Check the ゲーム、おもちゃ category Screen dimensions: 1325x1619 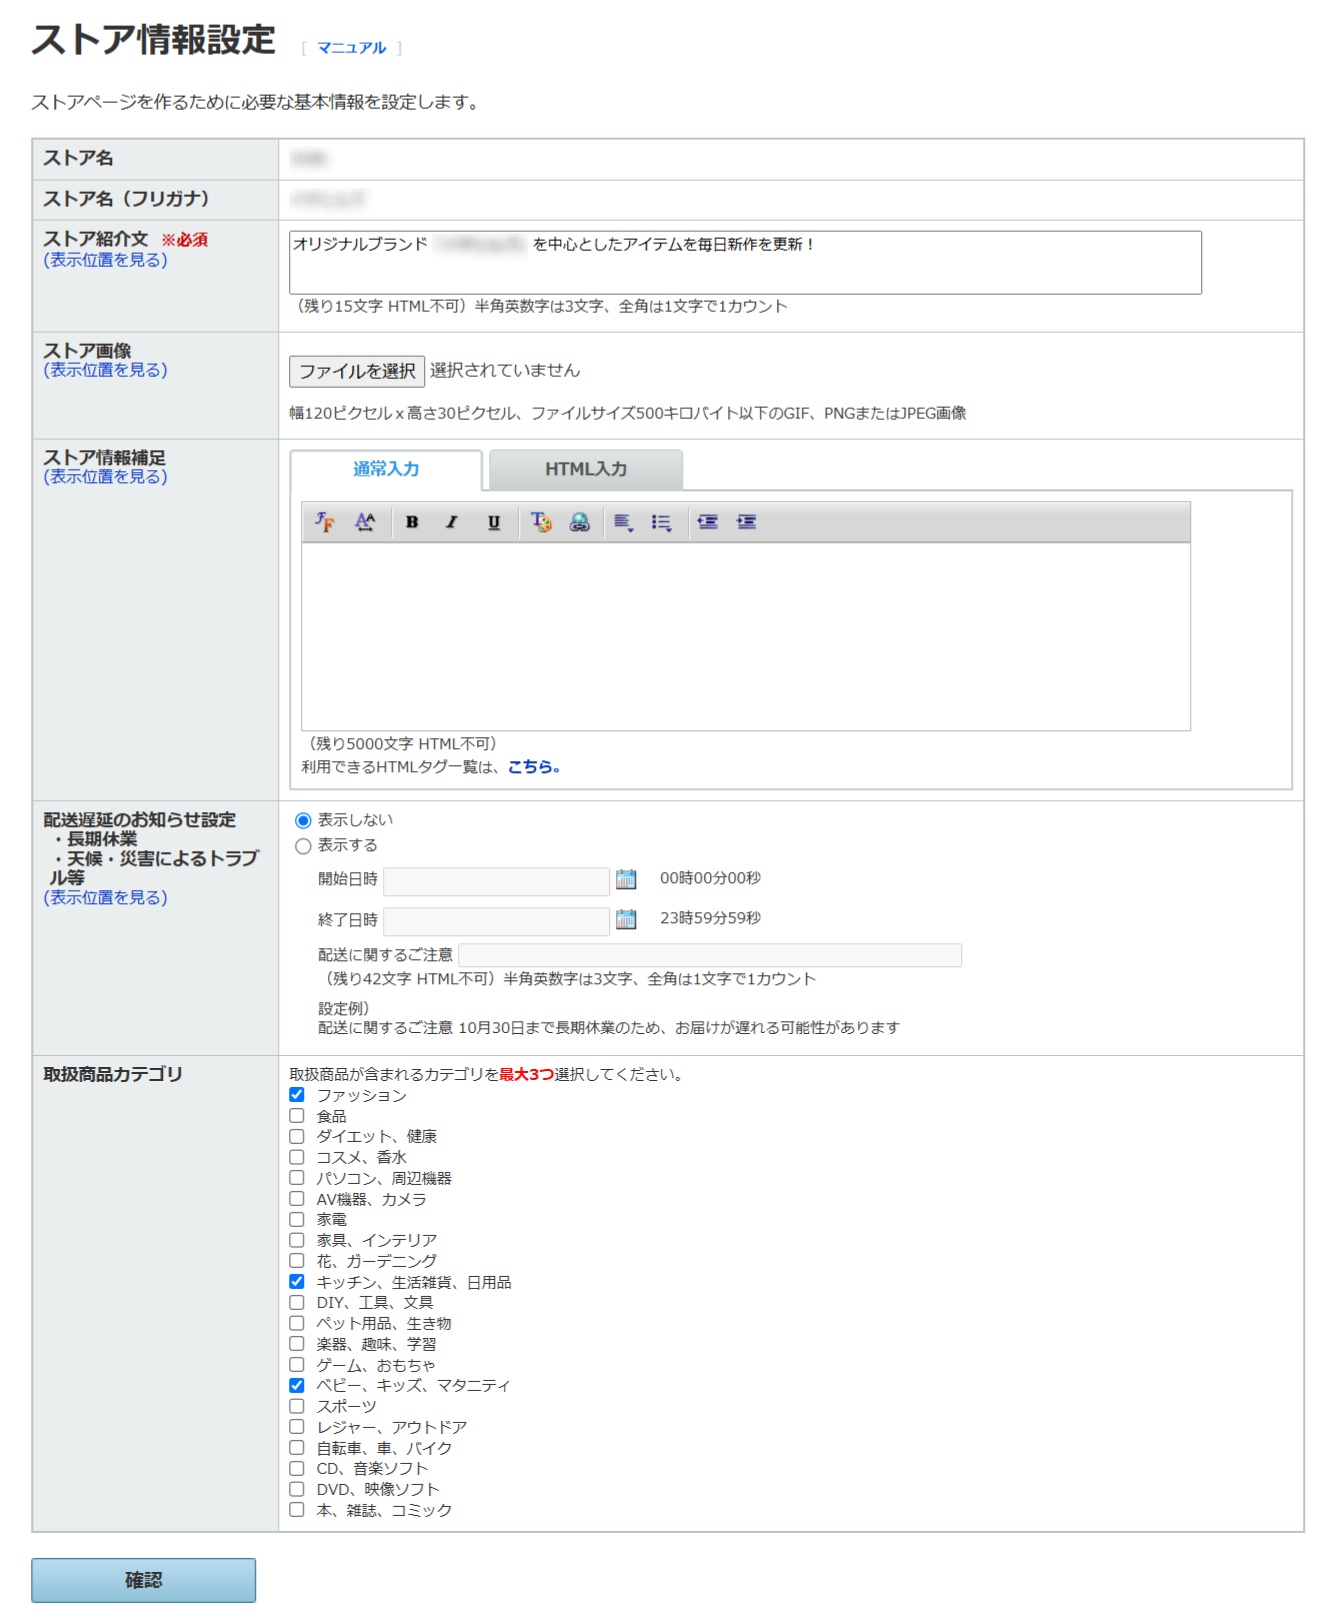pos(297,1365)
